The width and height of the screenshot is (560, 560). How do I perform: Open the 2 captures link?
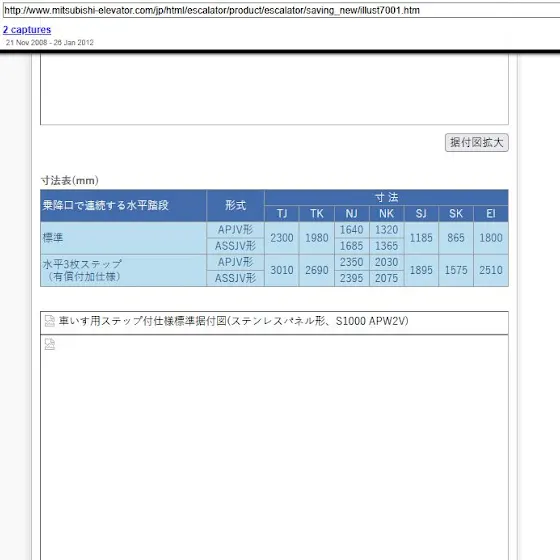tap(27, 30)
